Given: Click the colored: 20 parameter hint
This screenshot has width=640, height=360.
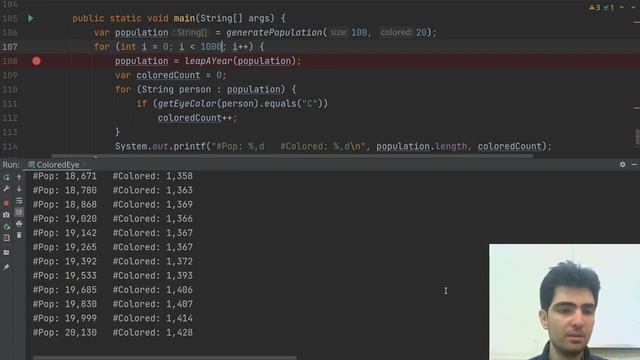Looking at the screenshot, I should (404, 33).
